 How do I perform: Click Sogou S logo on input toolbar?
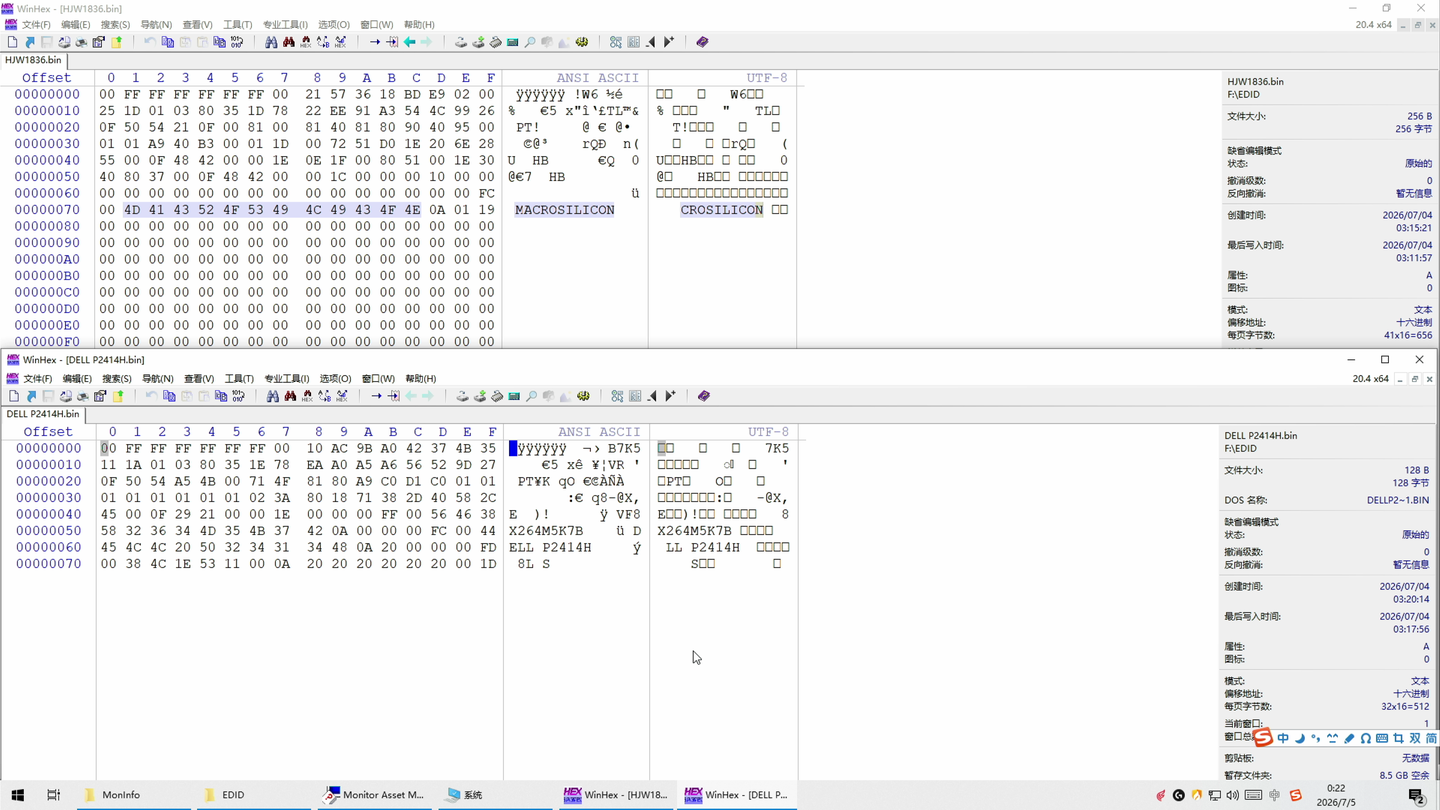click(1263, 738)
